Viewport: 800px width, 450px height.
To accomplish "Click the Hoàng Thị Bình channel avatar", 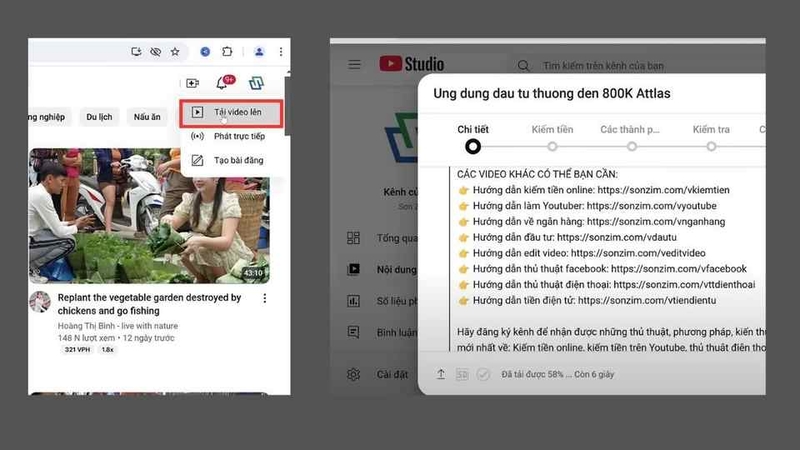I will (x=40, y=302).
